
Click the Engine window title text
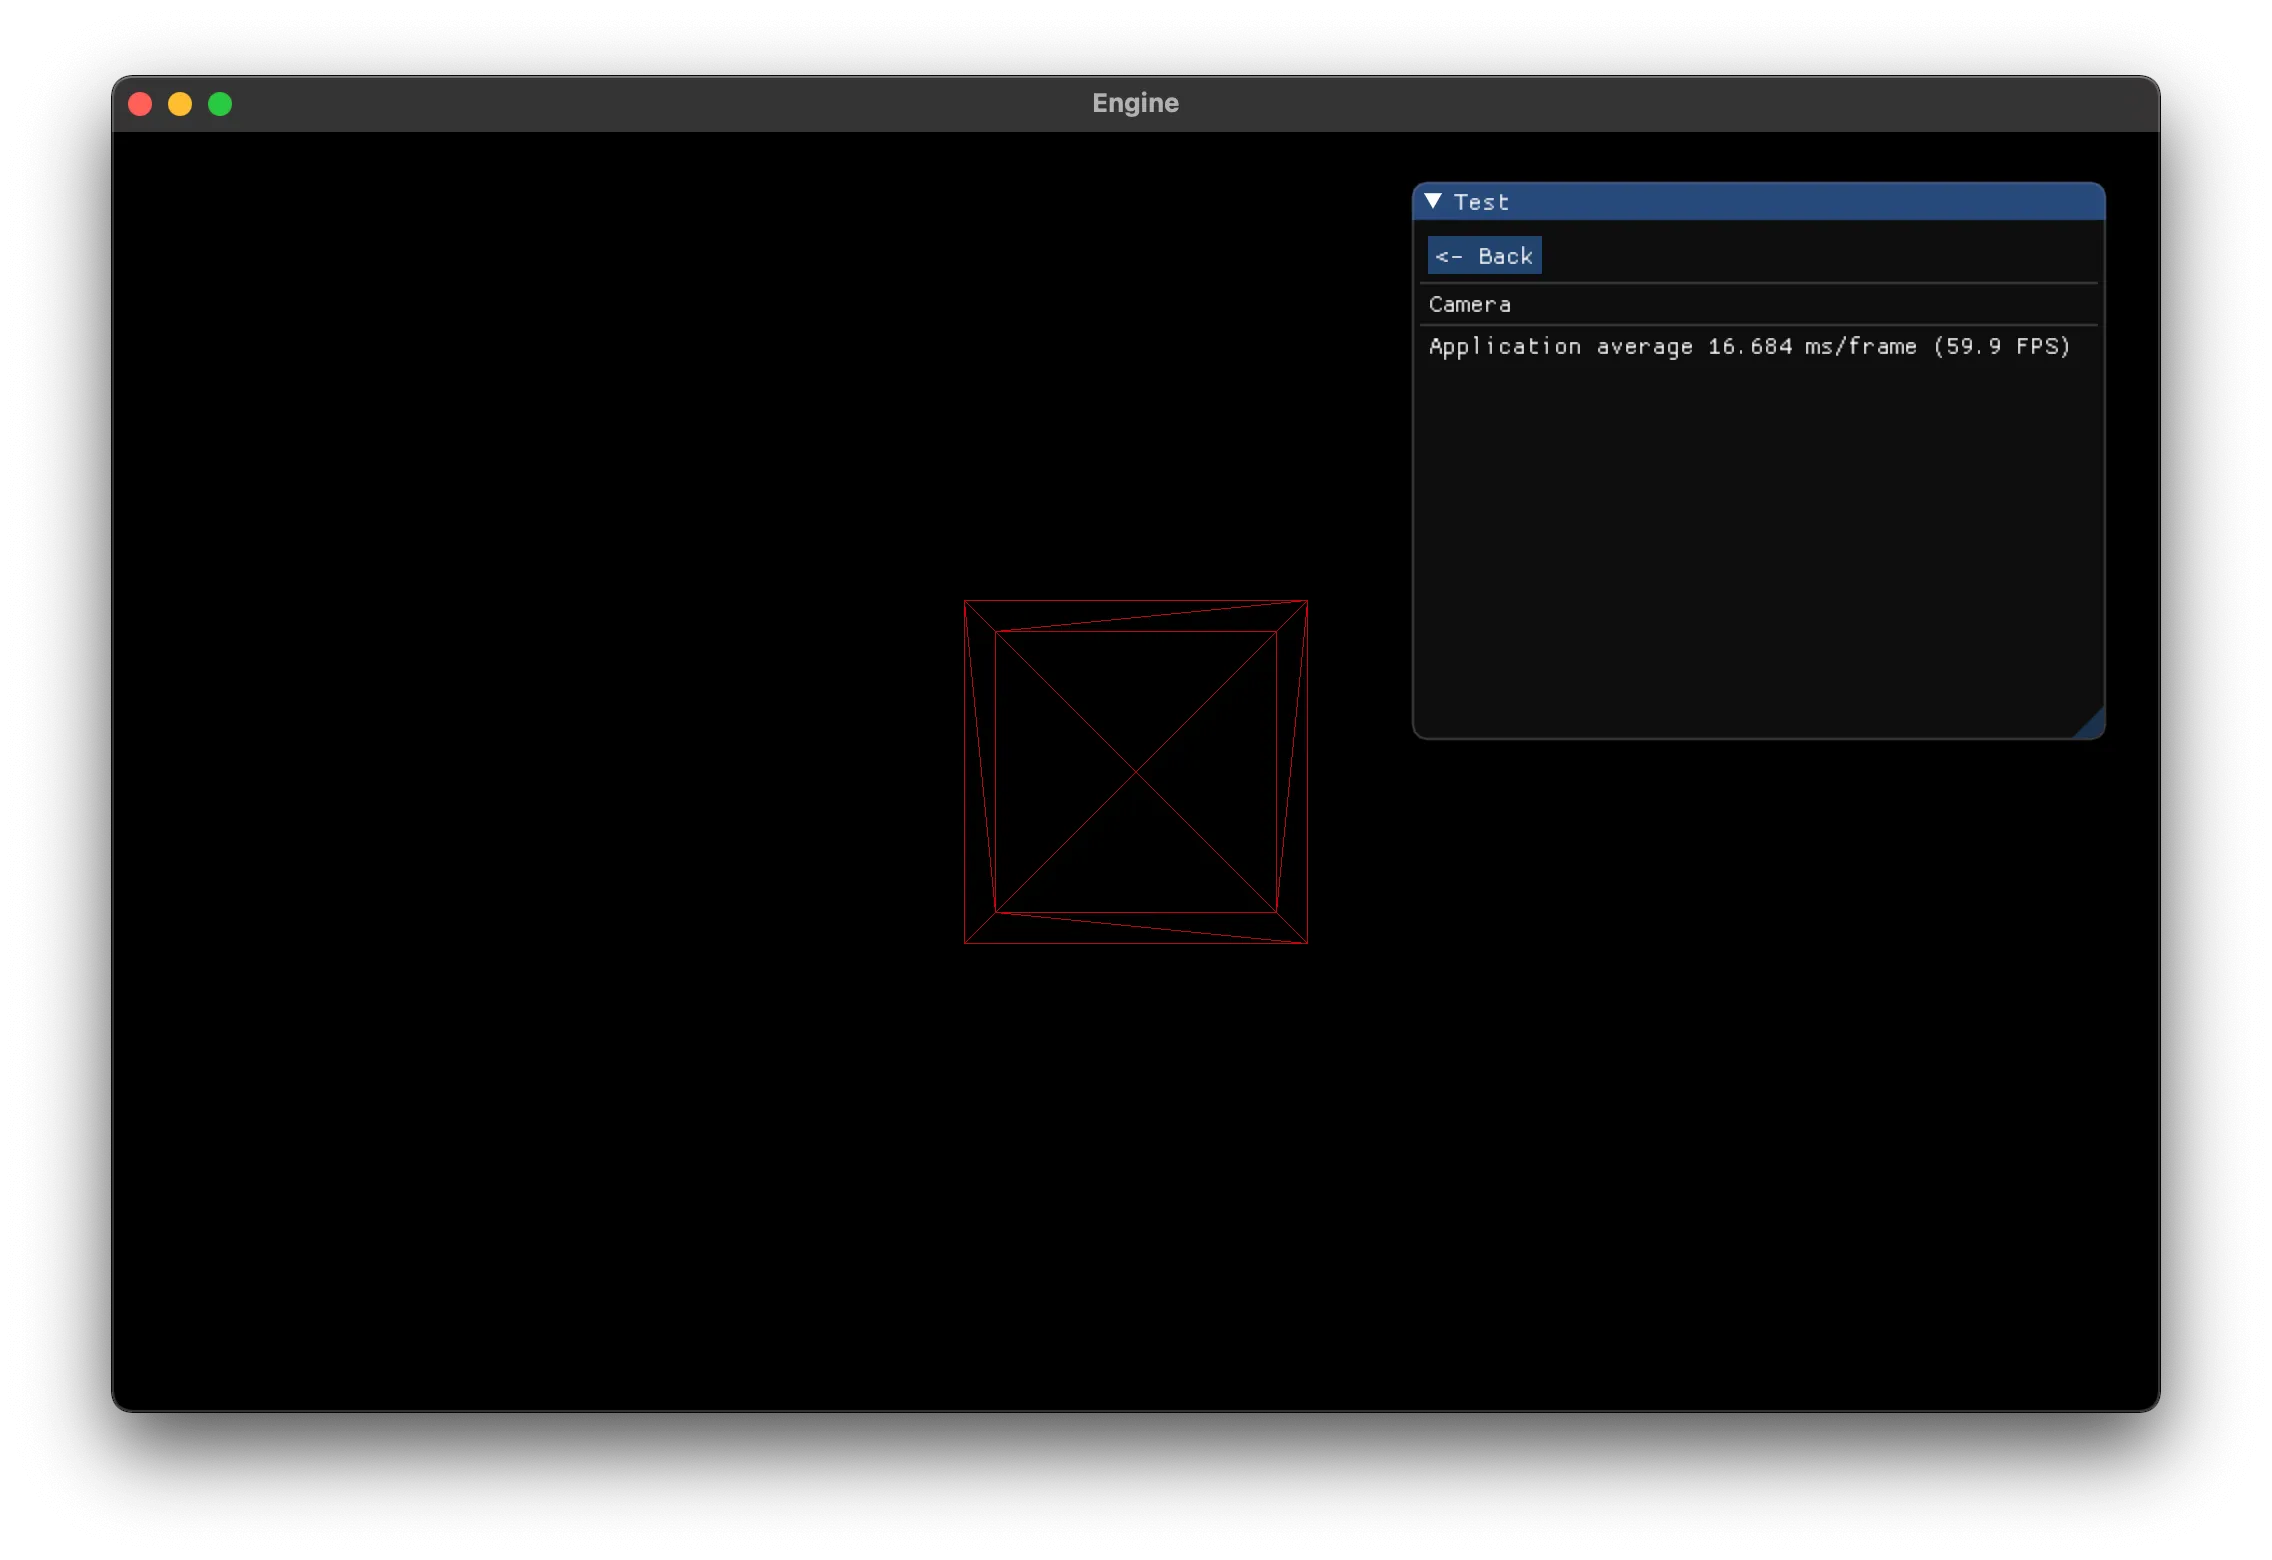(x=1135, y=103)
